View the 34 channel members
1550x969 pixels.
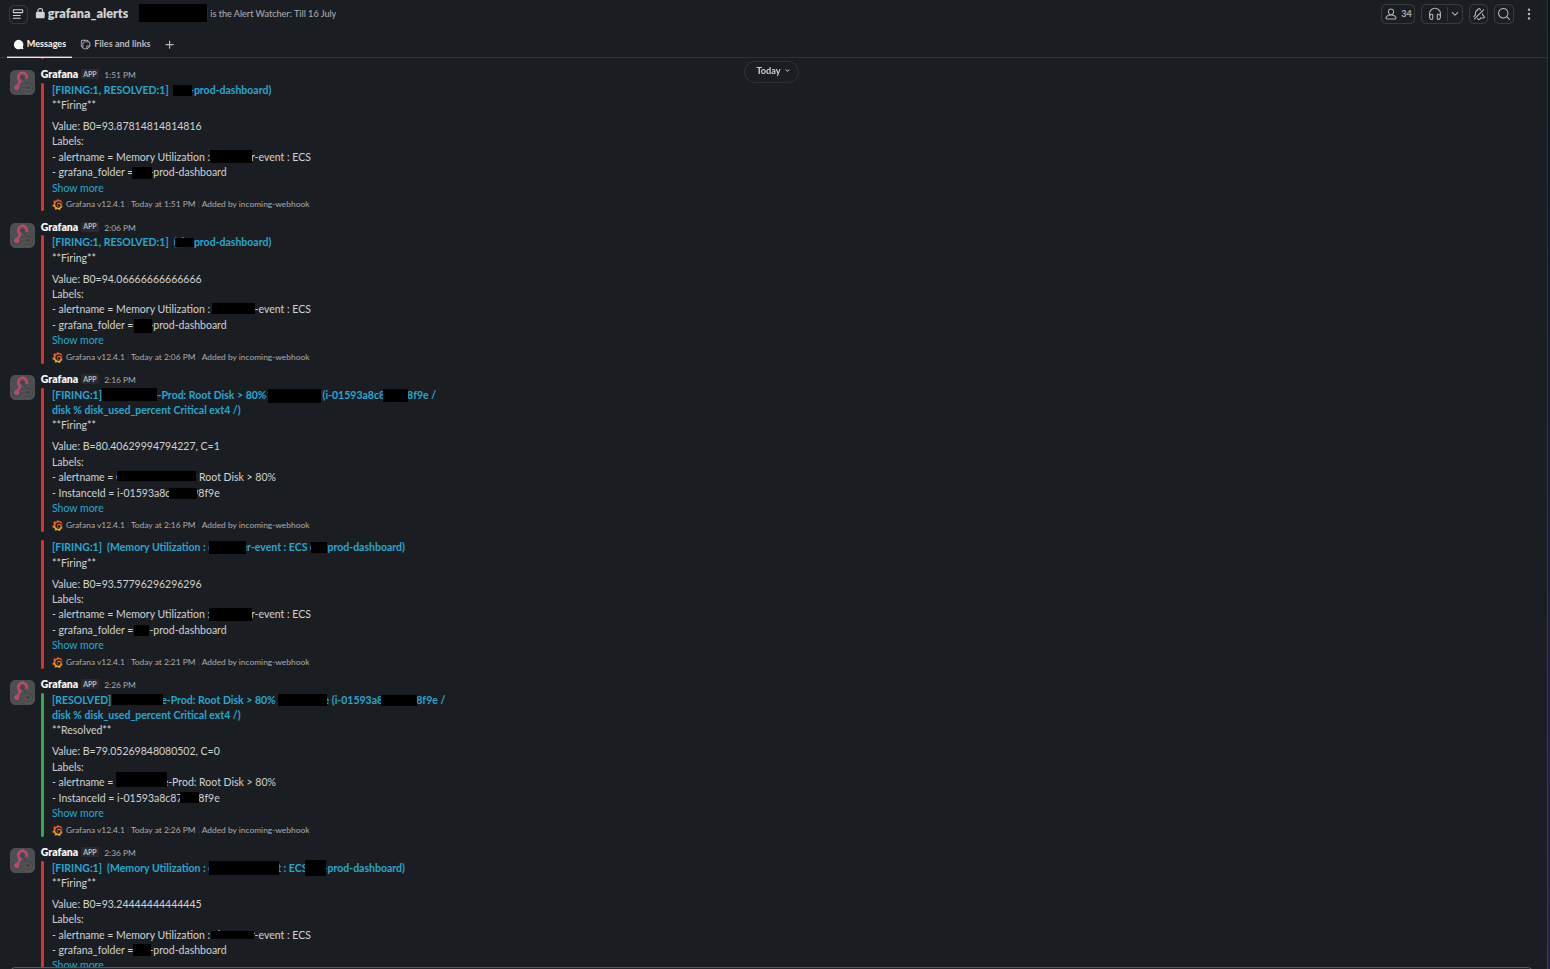tap(1398, 14)
